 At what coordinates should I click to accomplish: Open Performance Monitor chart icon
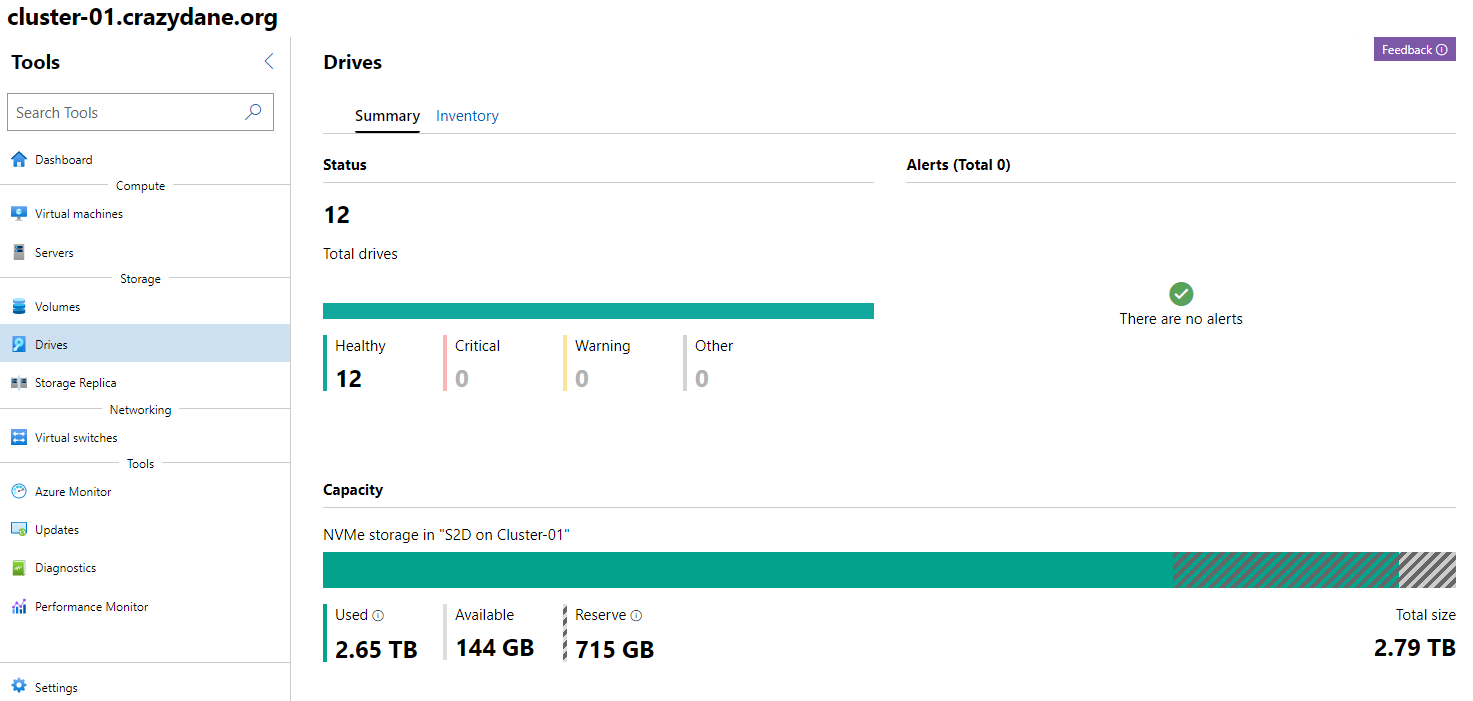coord(19,606)
